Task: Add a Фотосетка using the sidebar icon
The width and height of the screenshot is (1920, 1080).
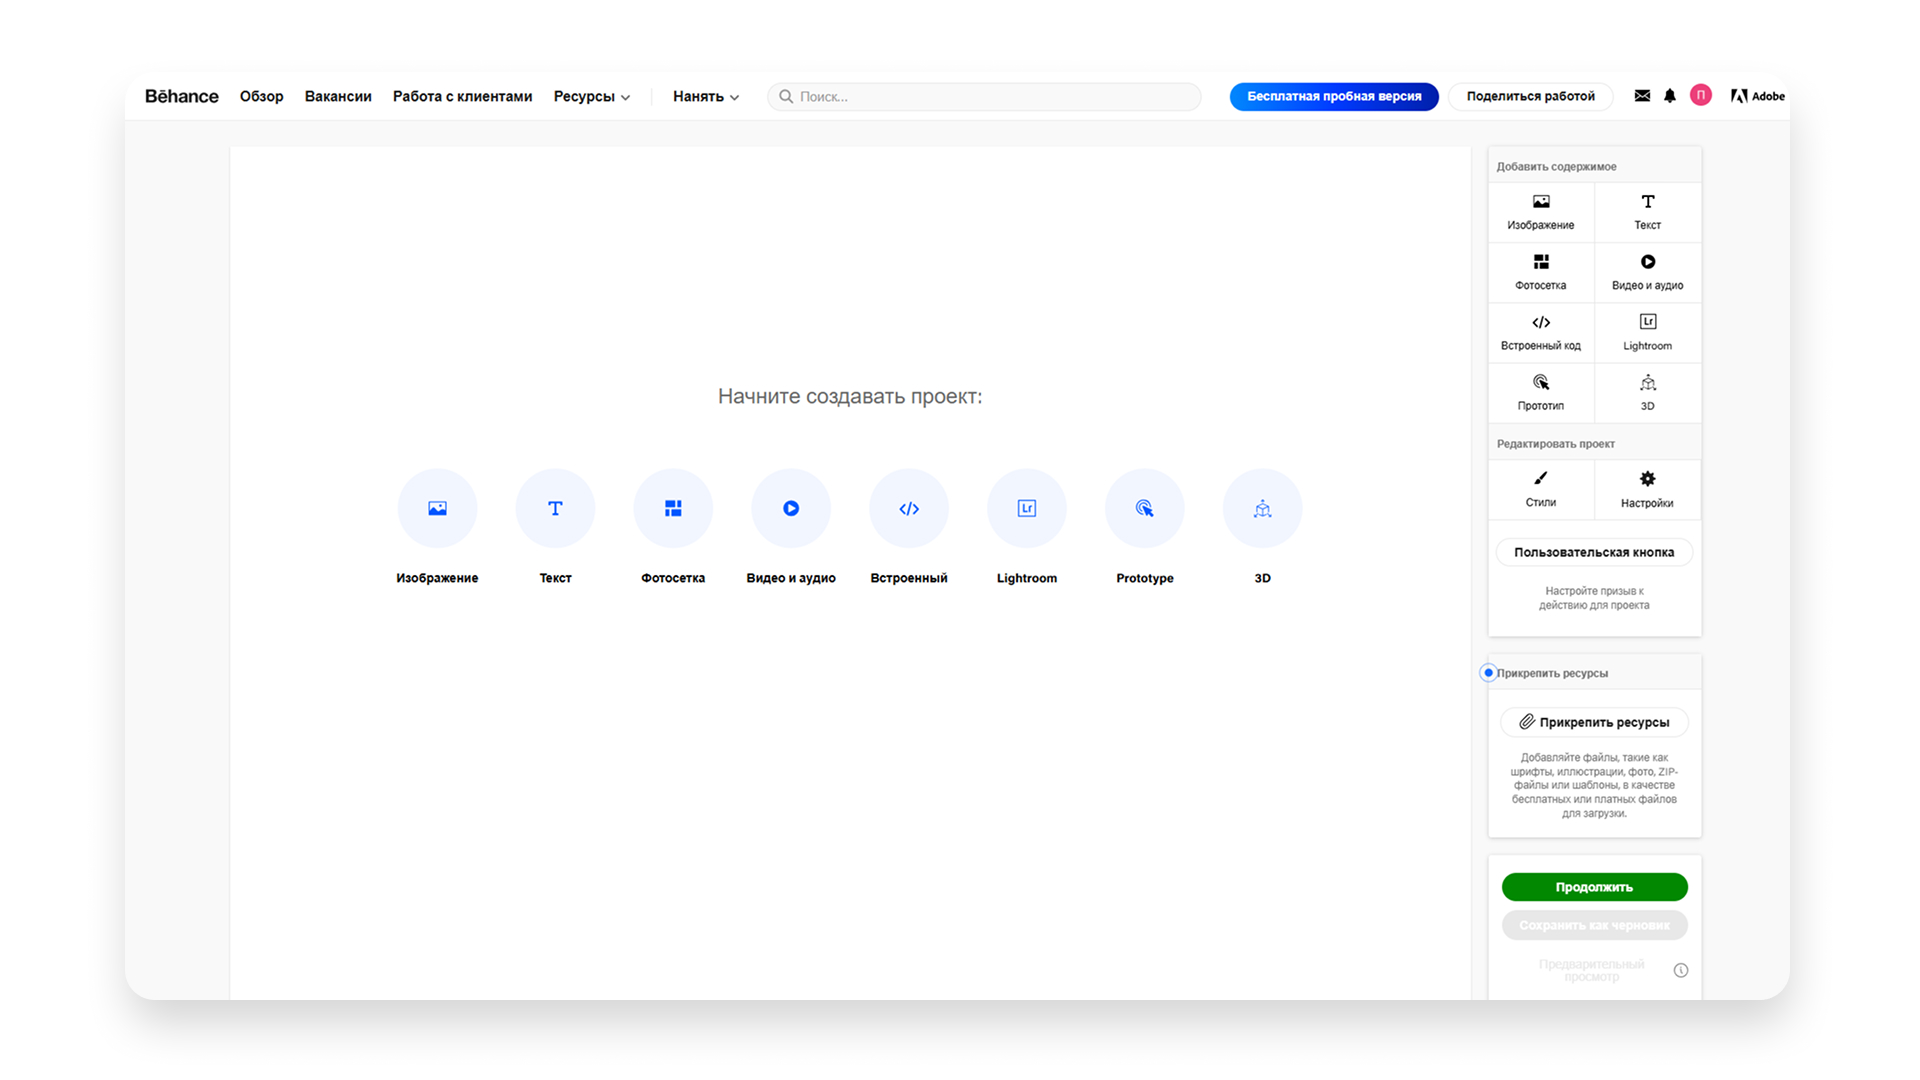Action: [1540, 272]
